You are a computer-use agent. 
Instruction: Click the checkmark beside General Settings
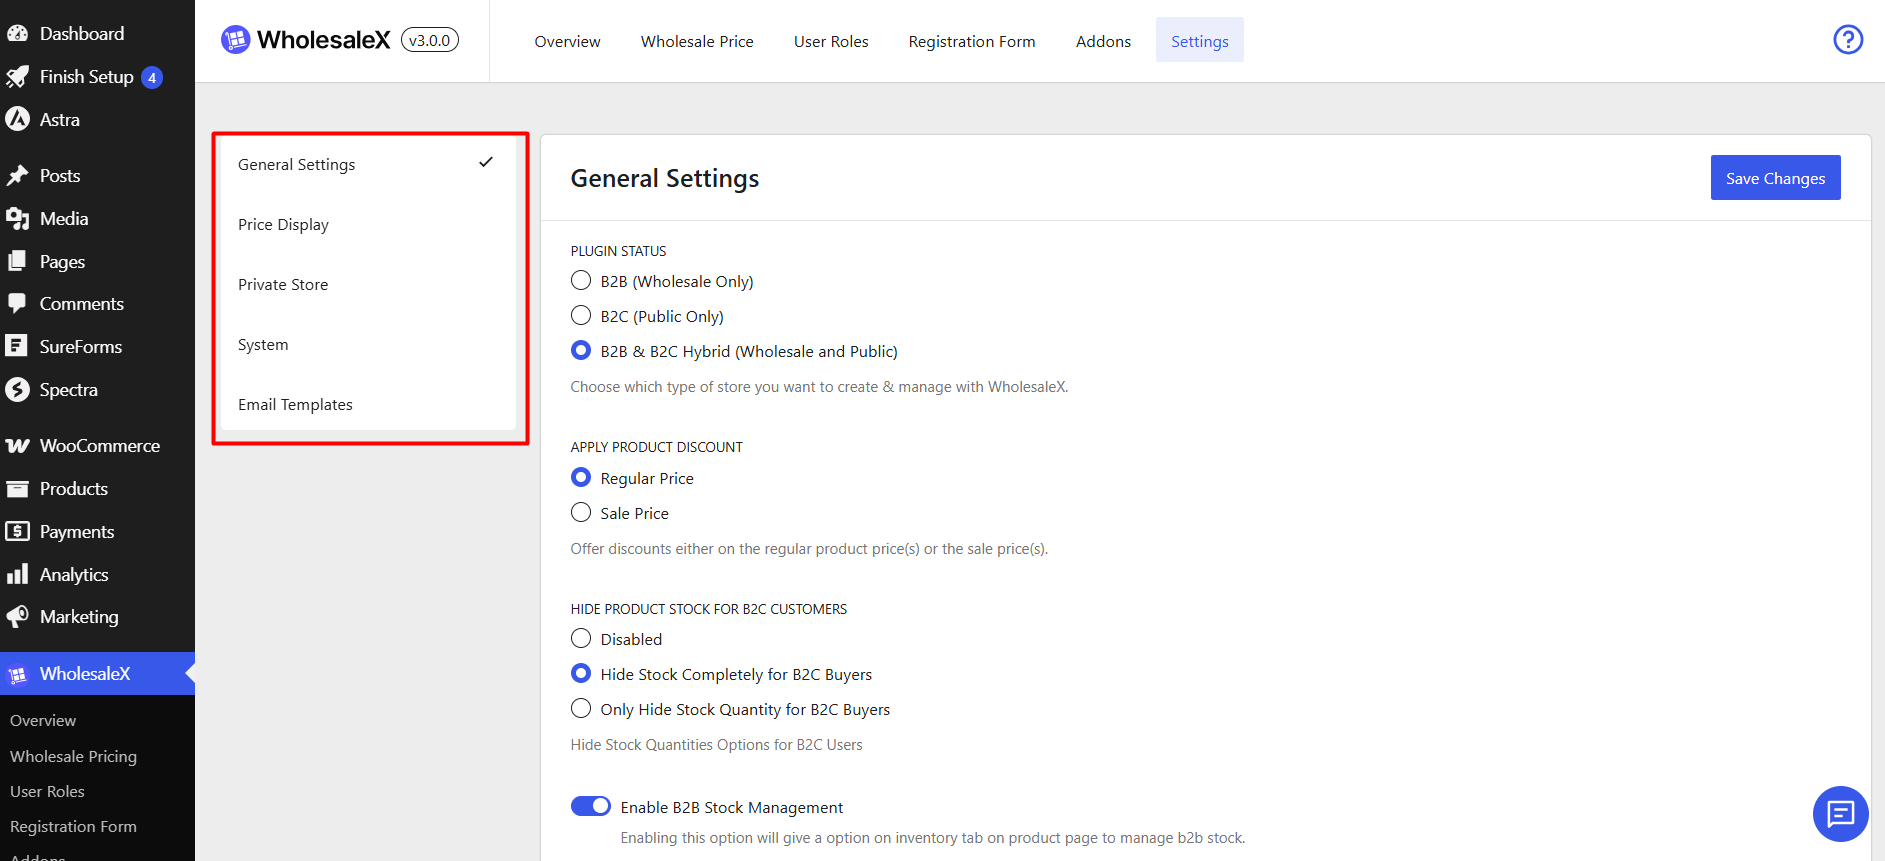[x=486, y=162]
